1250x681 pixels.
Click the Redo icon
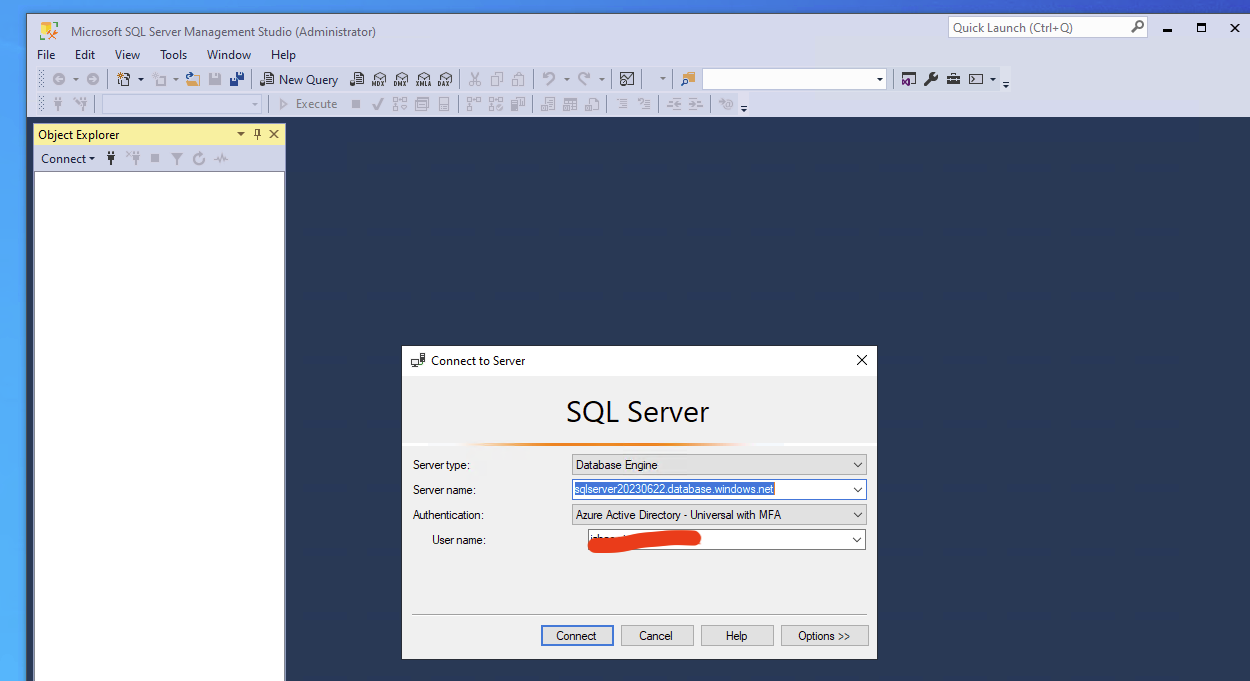(x=584, y=79)
